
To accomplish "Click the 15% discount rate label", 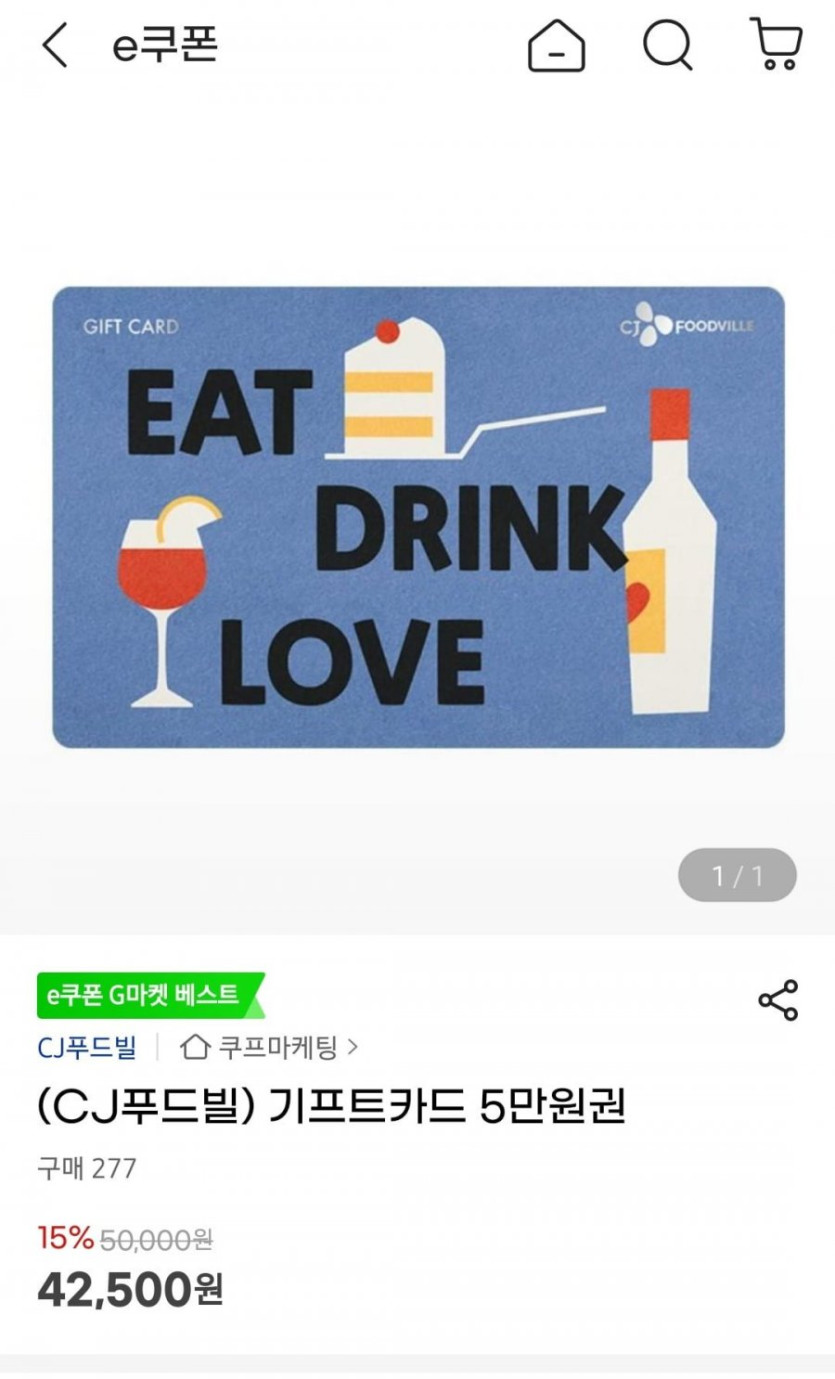I will (x=65, y=1238).
